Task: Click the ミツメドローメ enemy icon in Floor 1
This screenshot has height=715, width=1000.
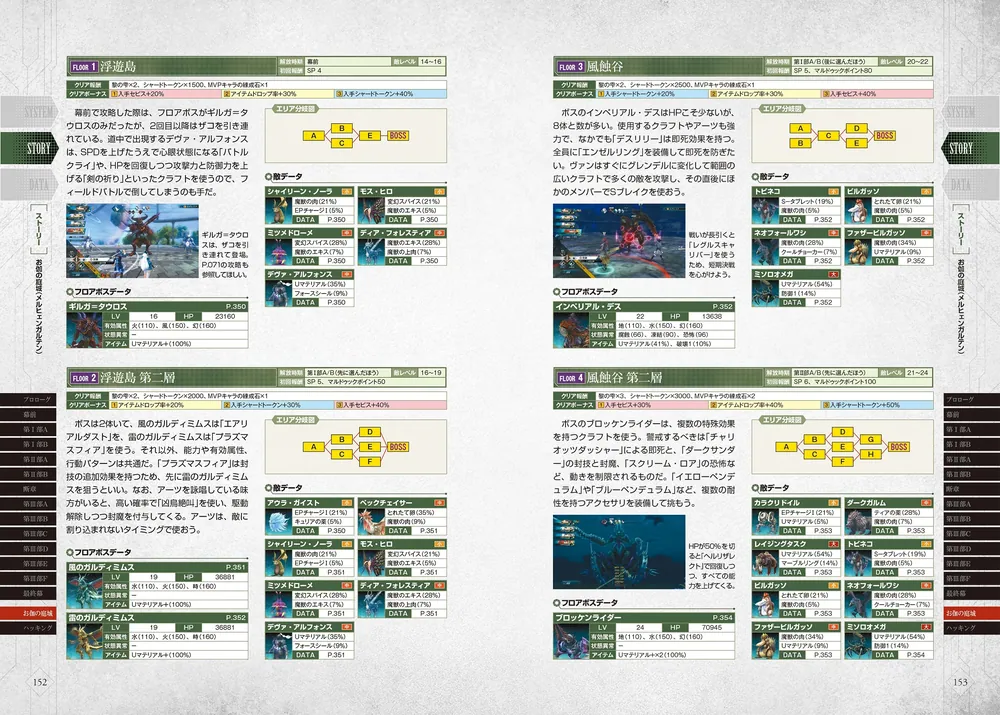Action: 278,251
